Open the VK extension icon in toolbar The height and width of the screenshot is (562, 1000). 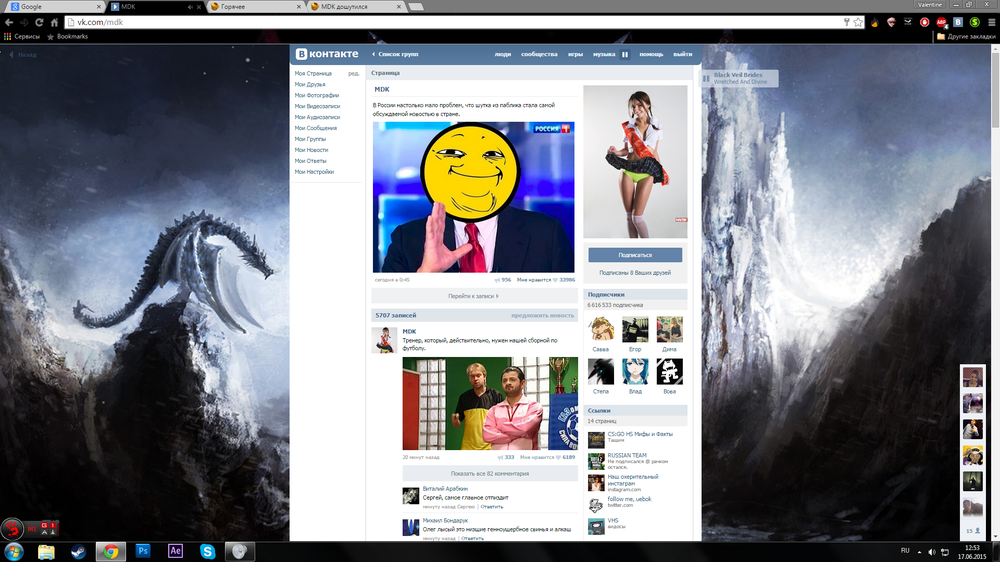click(958, 22)
